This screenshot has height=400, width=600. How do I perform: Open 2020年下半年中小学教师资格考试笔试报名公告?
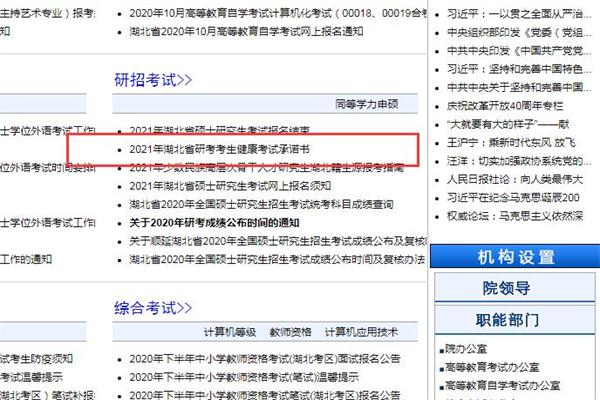264,395
